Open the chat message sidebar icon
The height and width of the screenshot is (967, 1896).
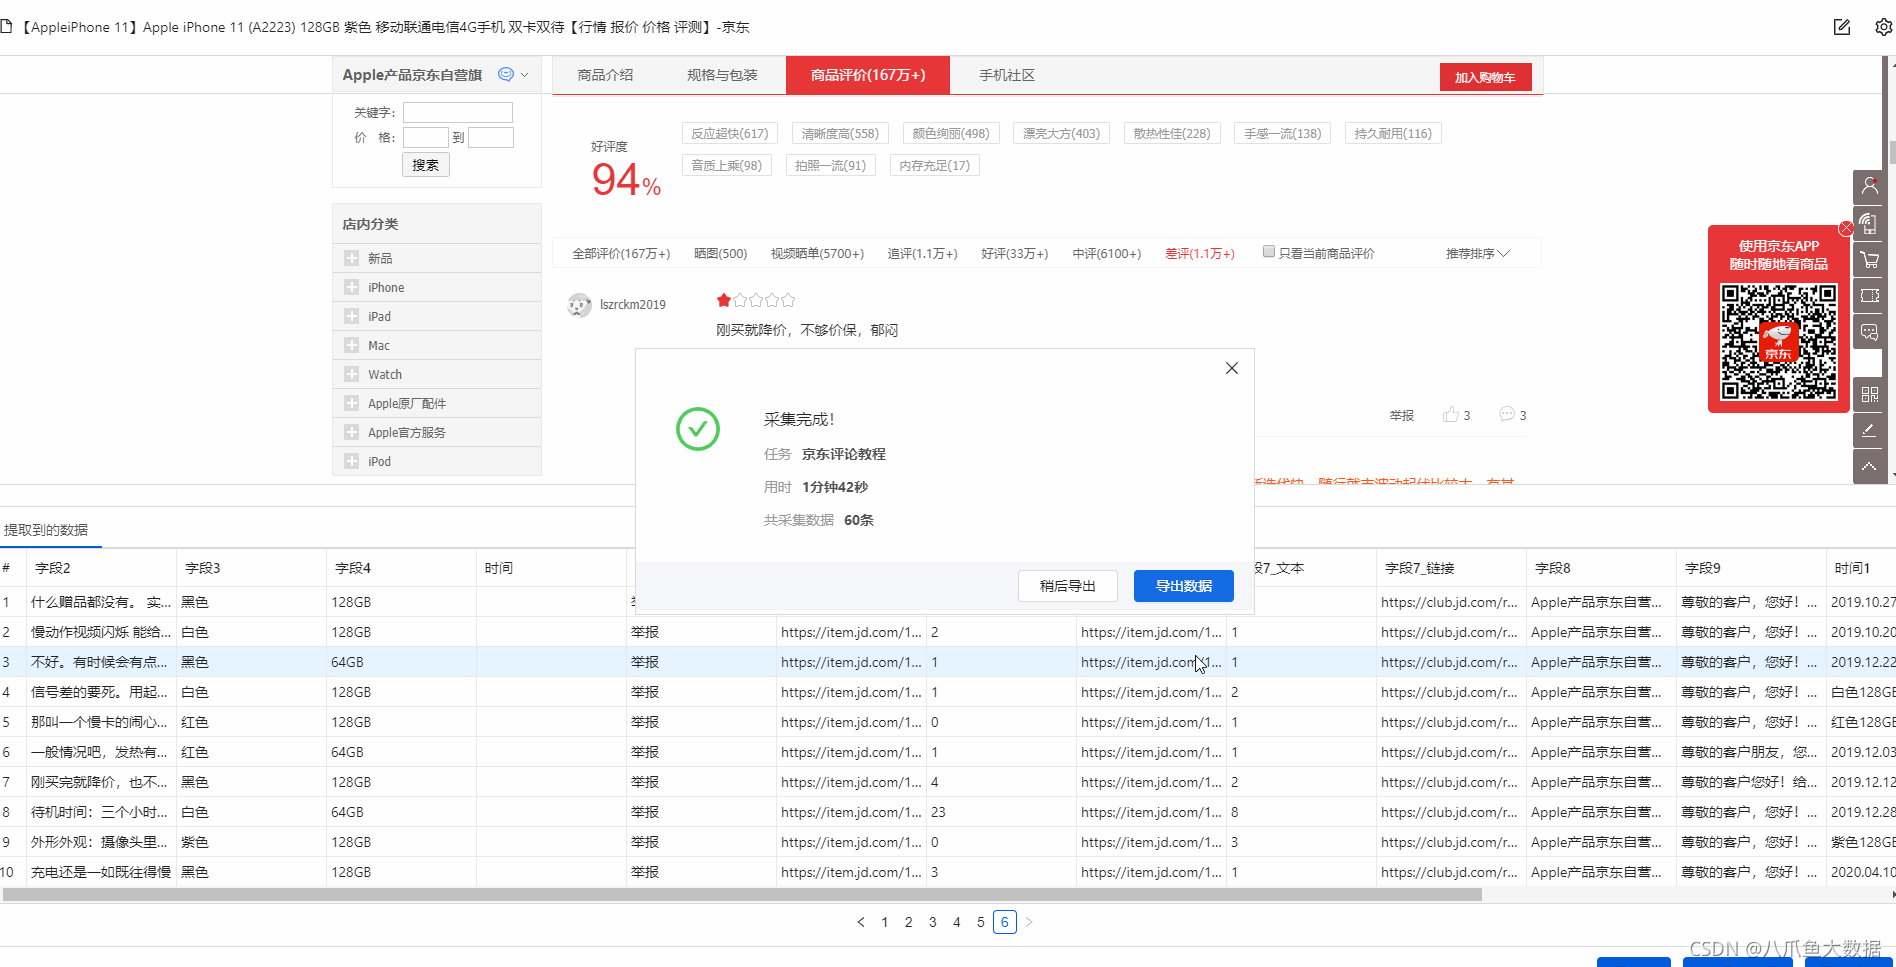click(1870, 332)
